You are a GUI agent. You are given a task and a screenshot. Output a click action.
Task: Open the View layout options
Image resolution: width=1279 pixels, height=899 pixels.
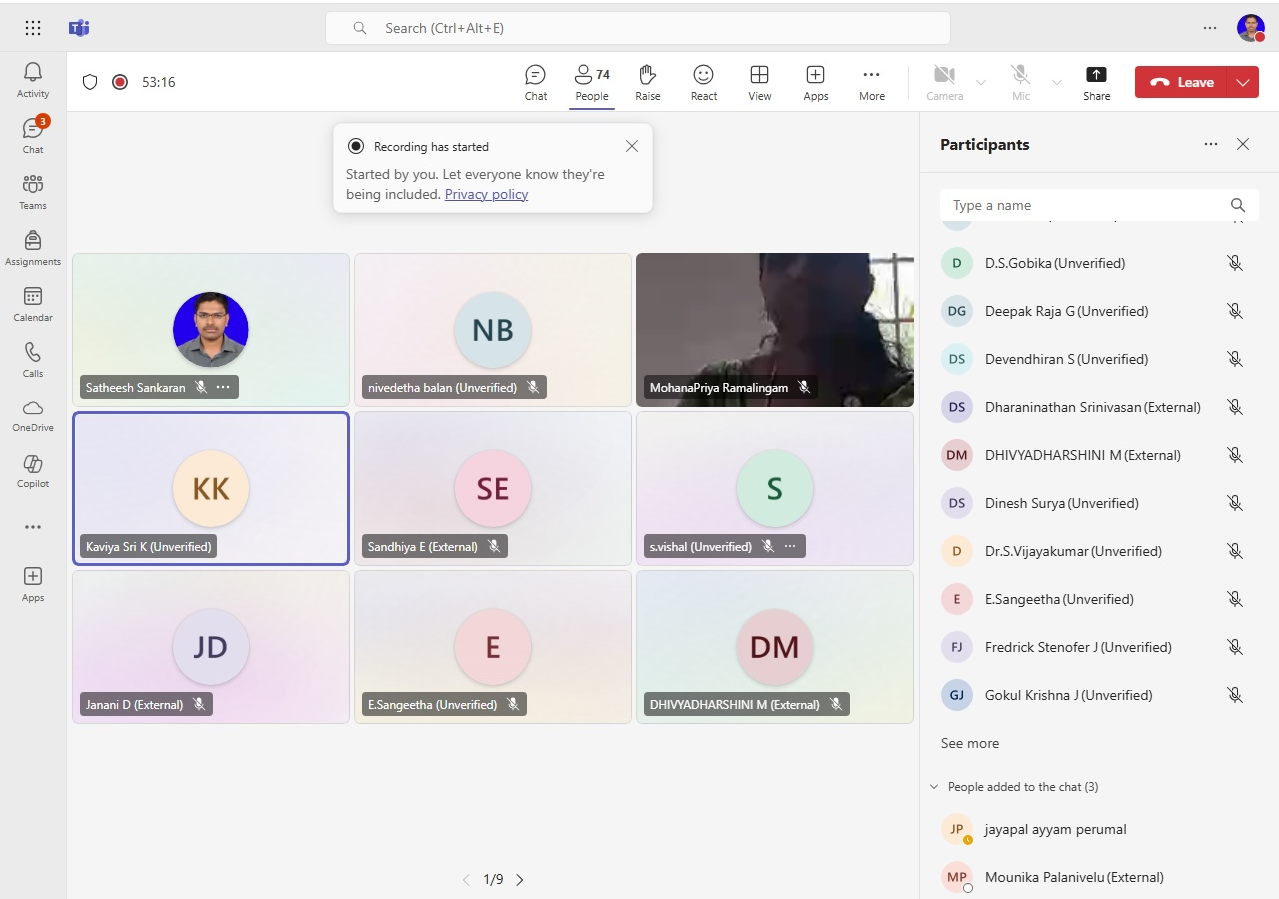click(x=760, y=82)
